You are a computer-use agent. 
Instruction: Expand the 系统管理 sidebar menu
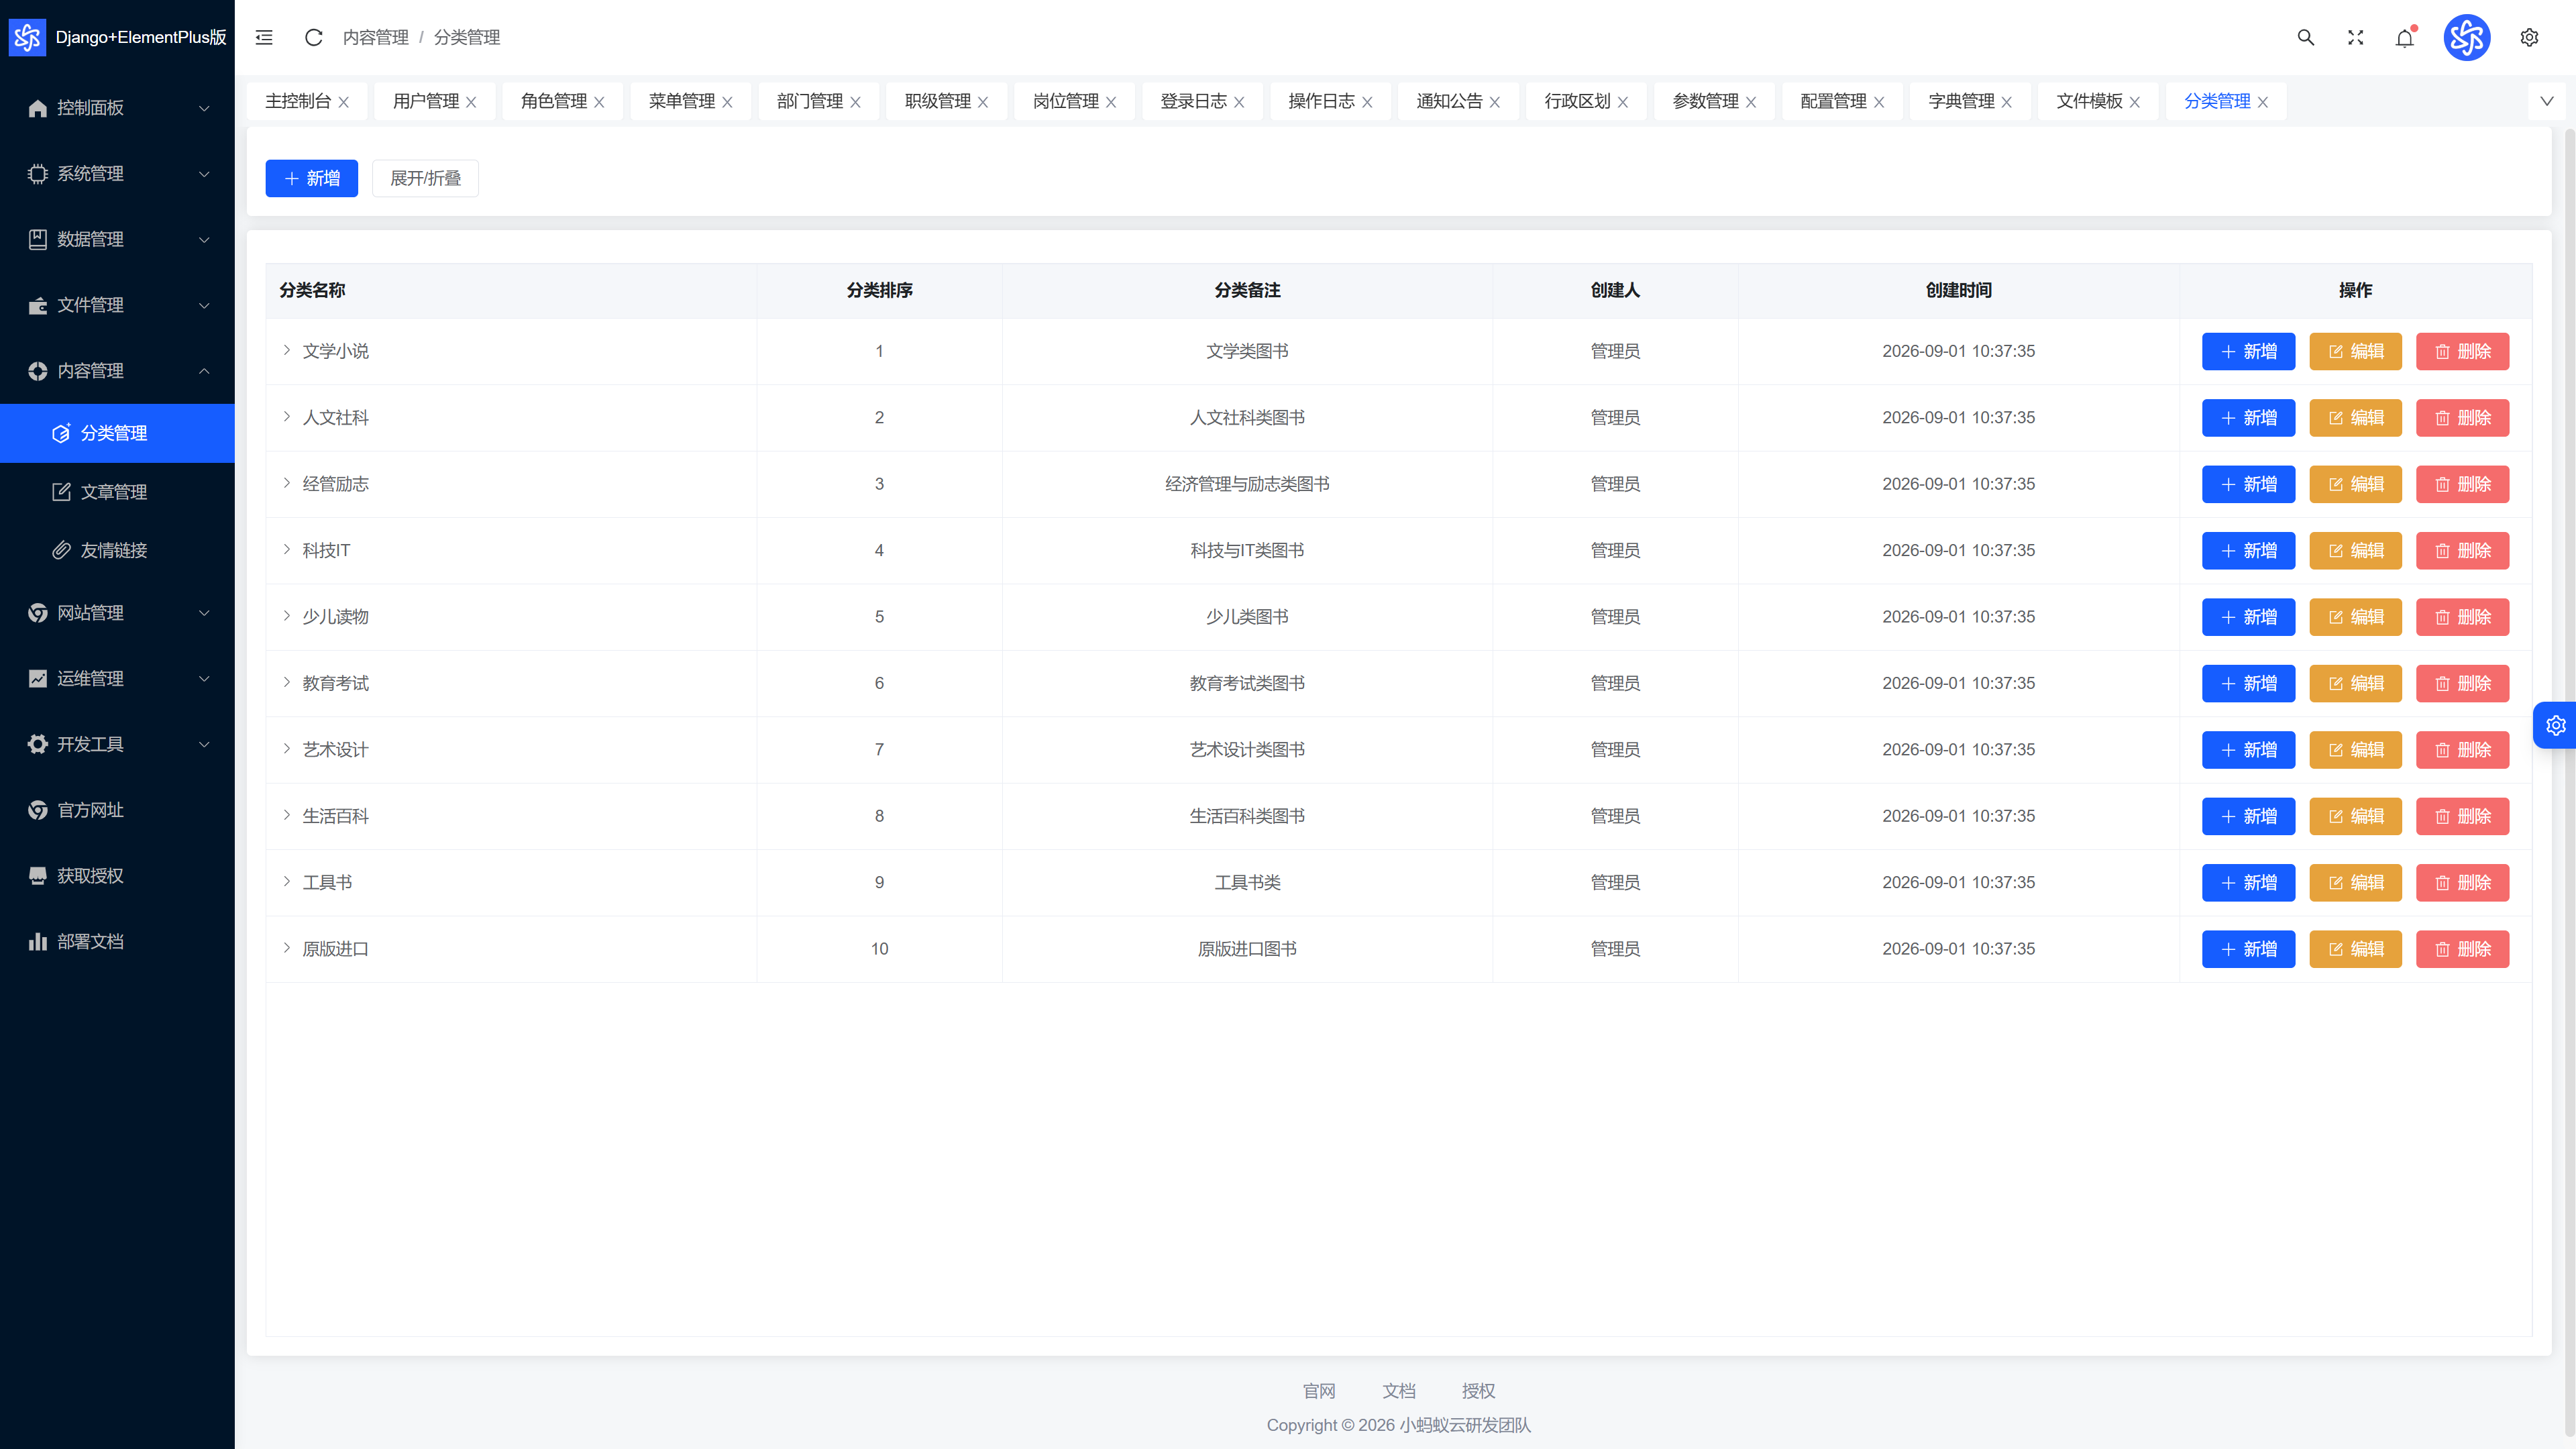click(117, 173)
